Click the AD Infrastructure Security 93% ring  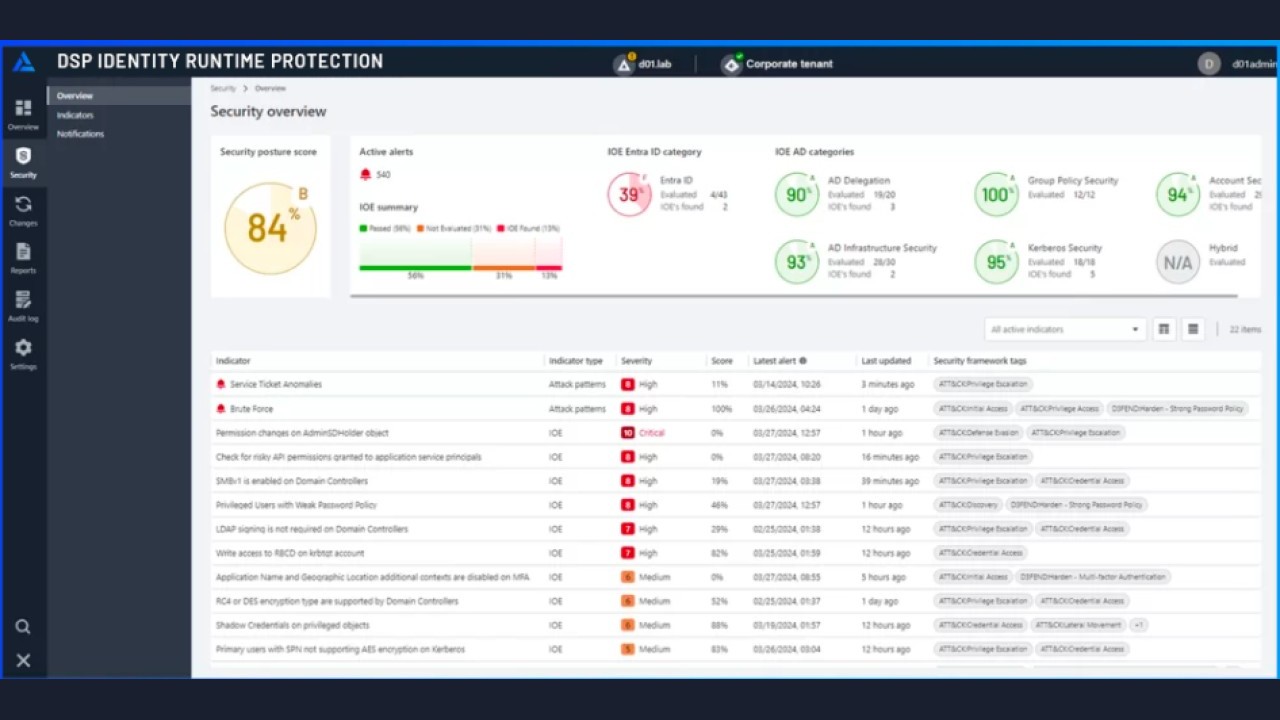(x=797, y=262)
